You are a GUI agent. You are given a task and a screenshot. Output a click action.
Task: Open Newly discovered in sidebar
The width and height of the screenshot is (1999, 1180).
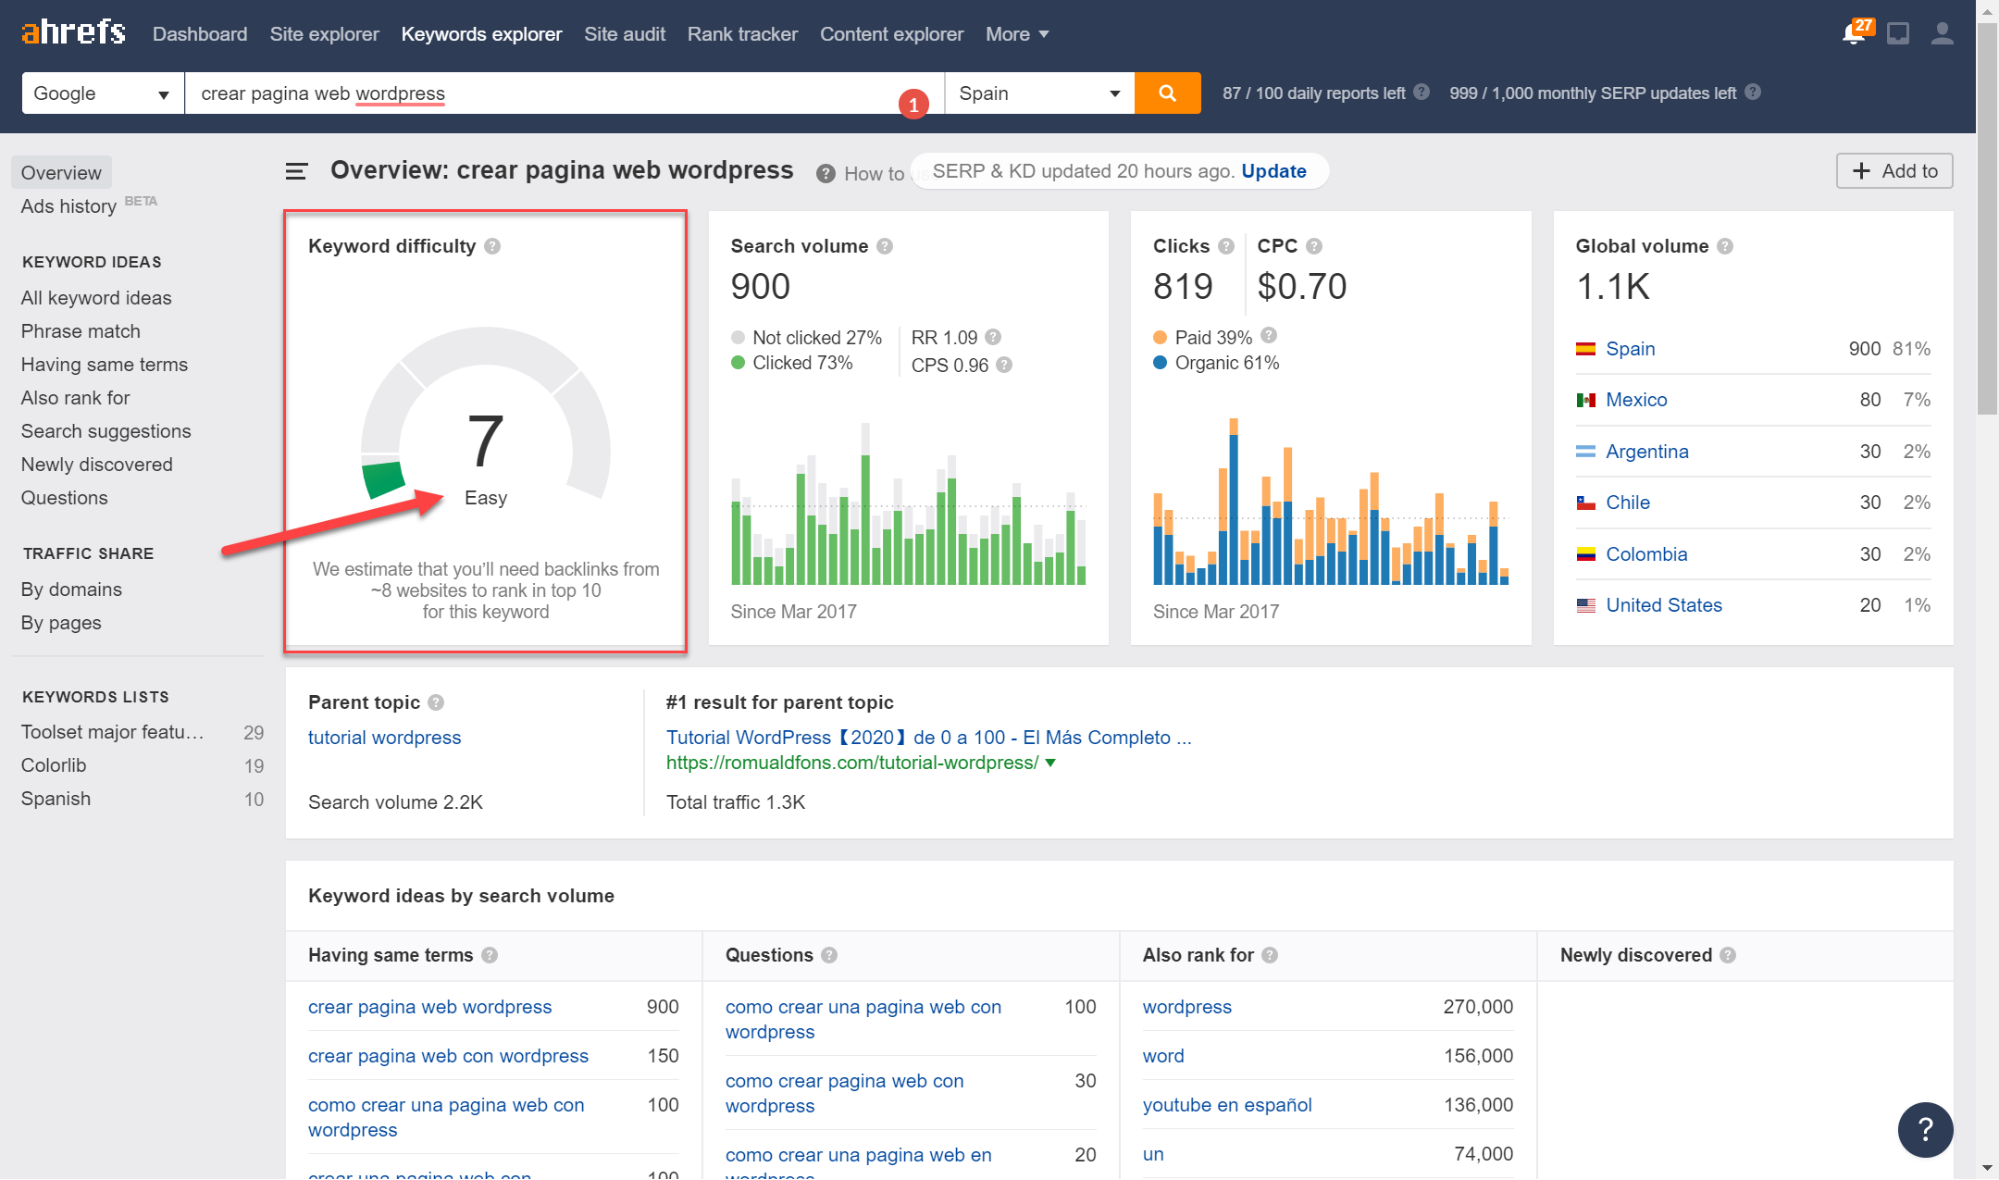(96, 465)
